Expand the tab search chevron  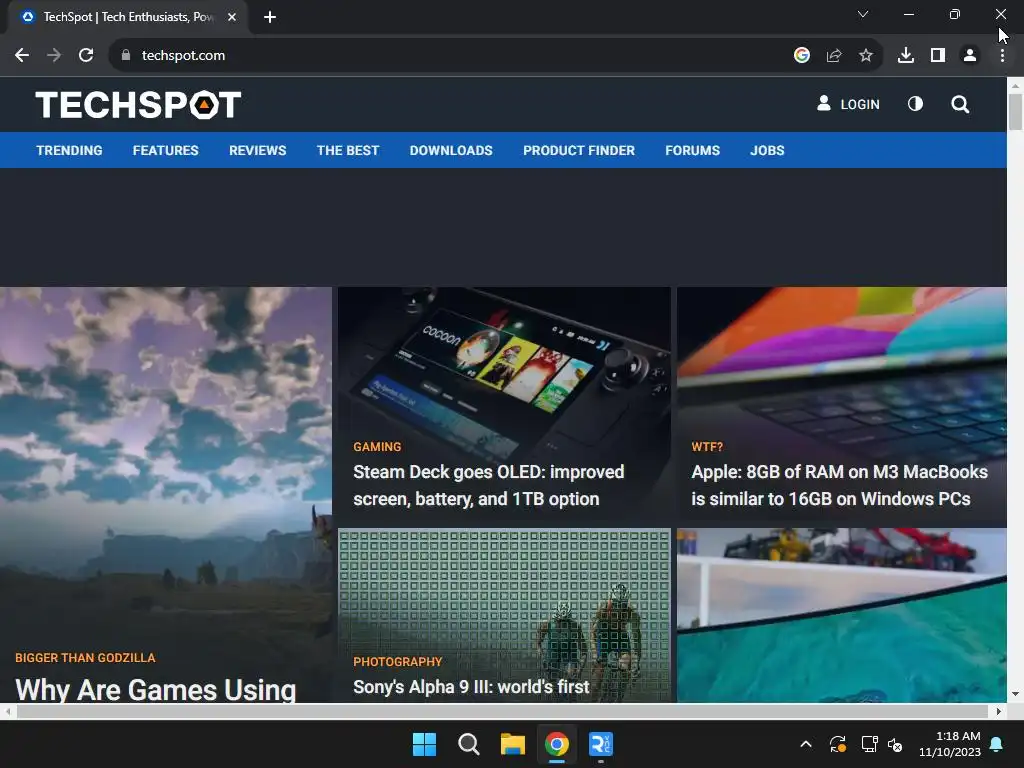(863, 14)
